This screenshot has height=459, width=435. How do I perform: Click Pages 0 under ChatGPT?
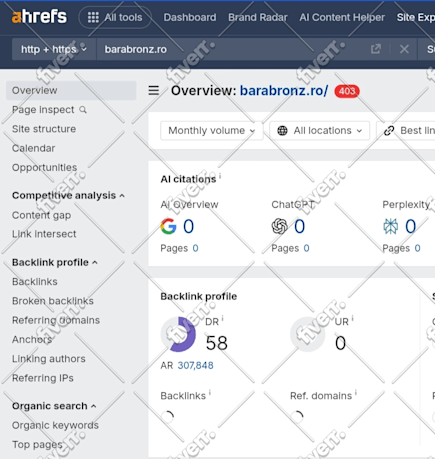click(290, 248)
